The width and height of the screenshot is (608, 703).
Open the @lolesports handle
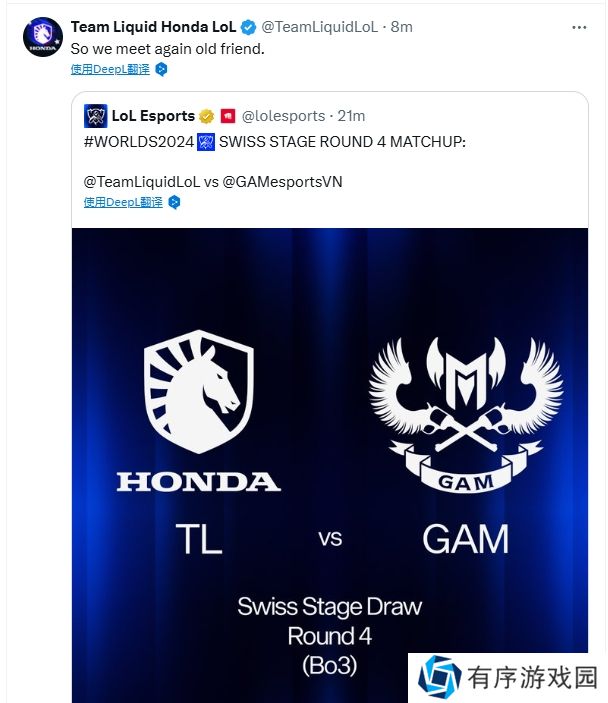286,116
